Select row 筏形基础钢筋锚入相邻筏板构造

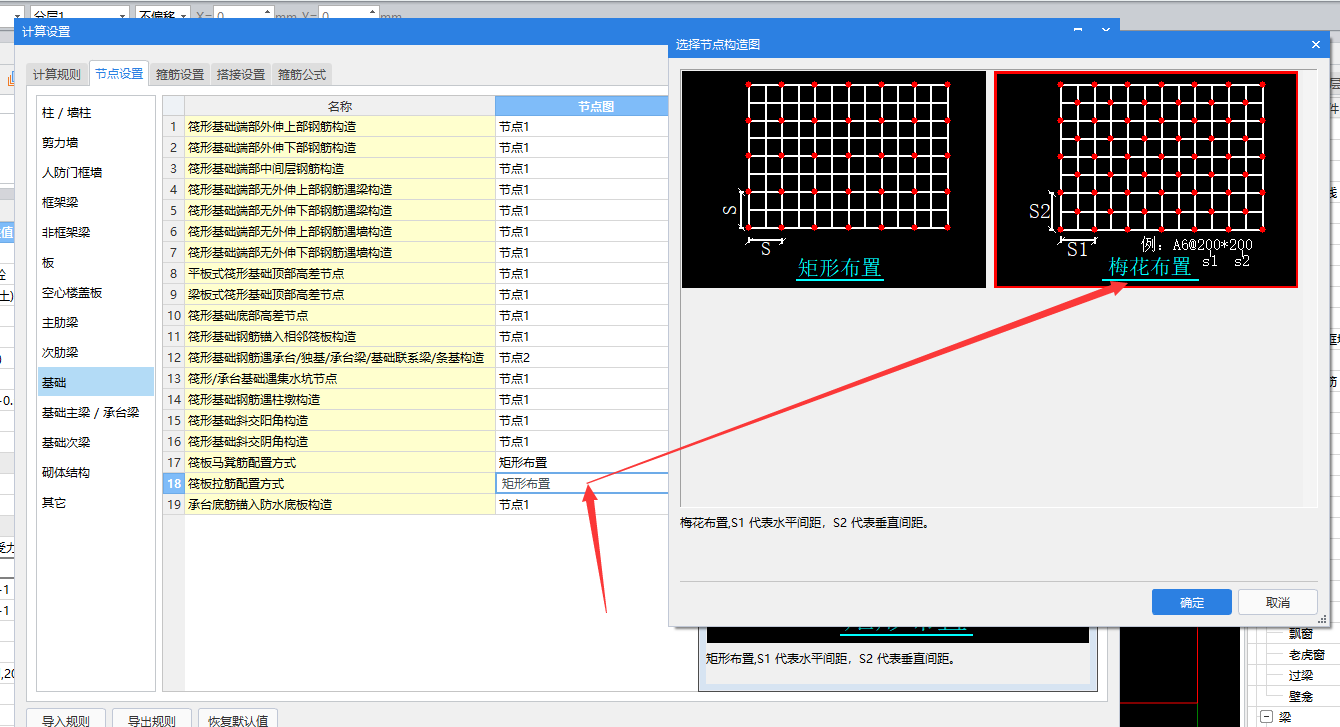(x=340, y=337)
